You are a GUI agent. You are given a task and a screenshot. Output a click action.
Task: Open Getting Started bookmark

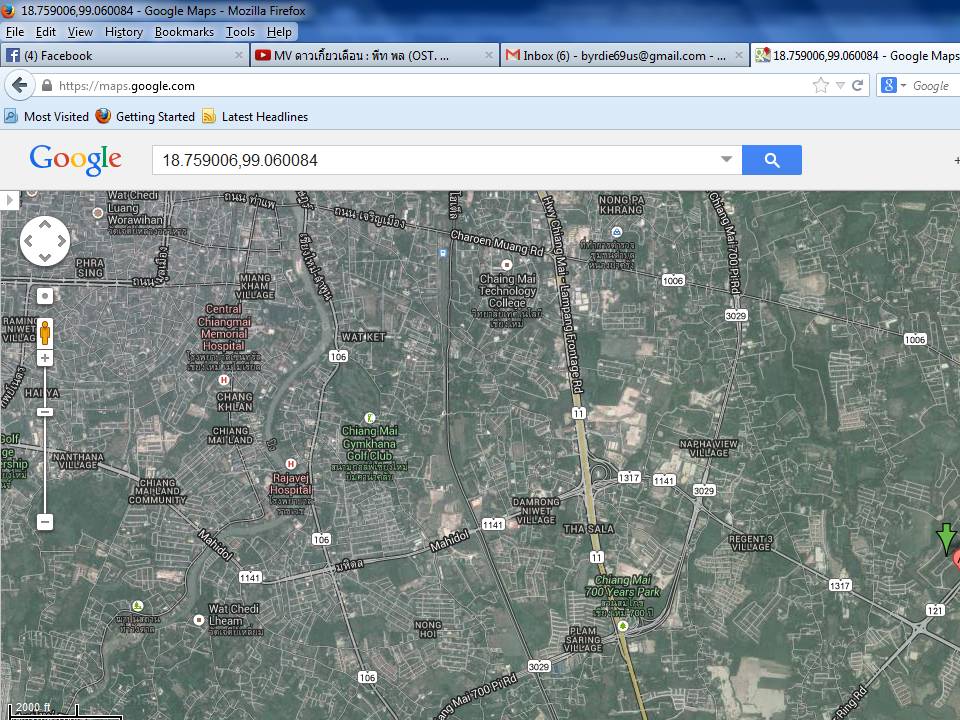pos(146,116)
